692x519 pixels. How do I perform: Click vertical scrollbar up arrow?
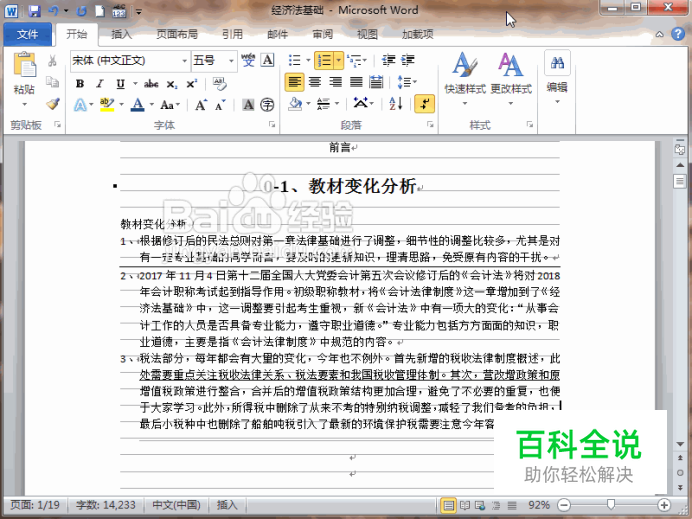(680, 165)
